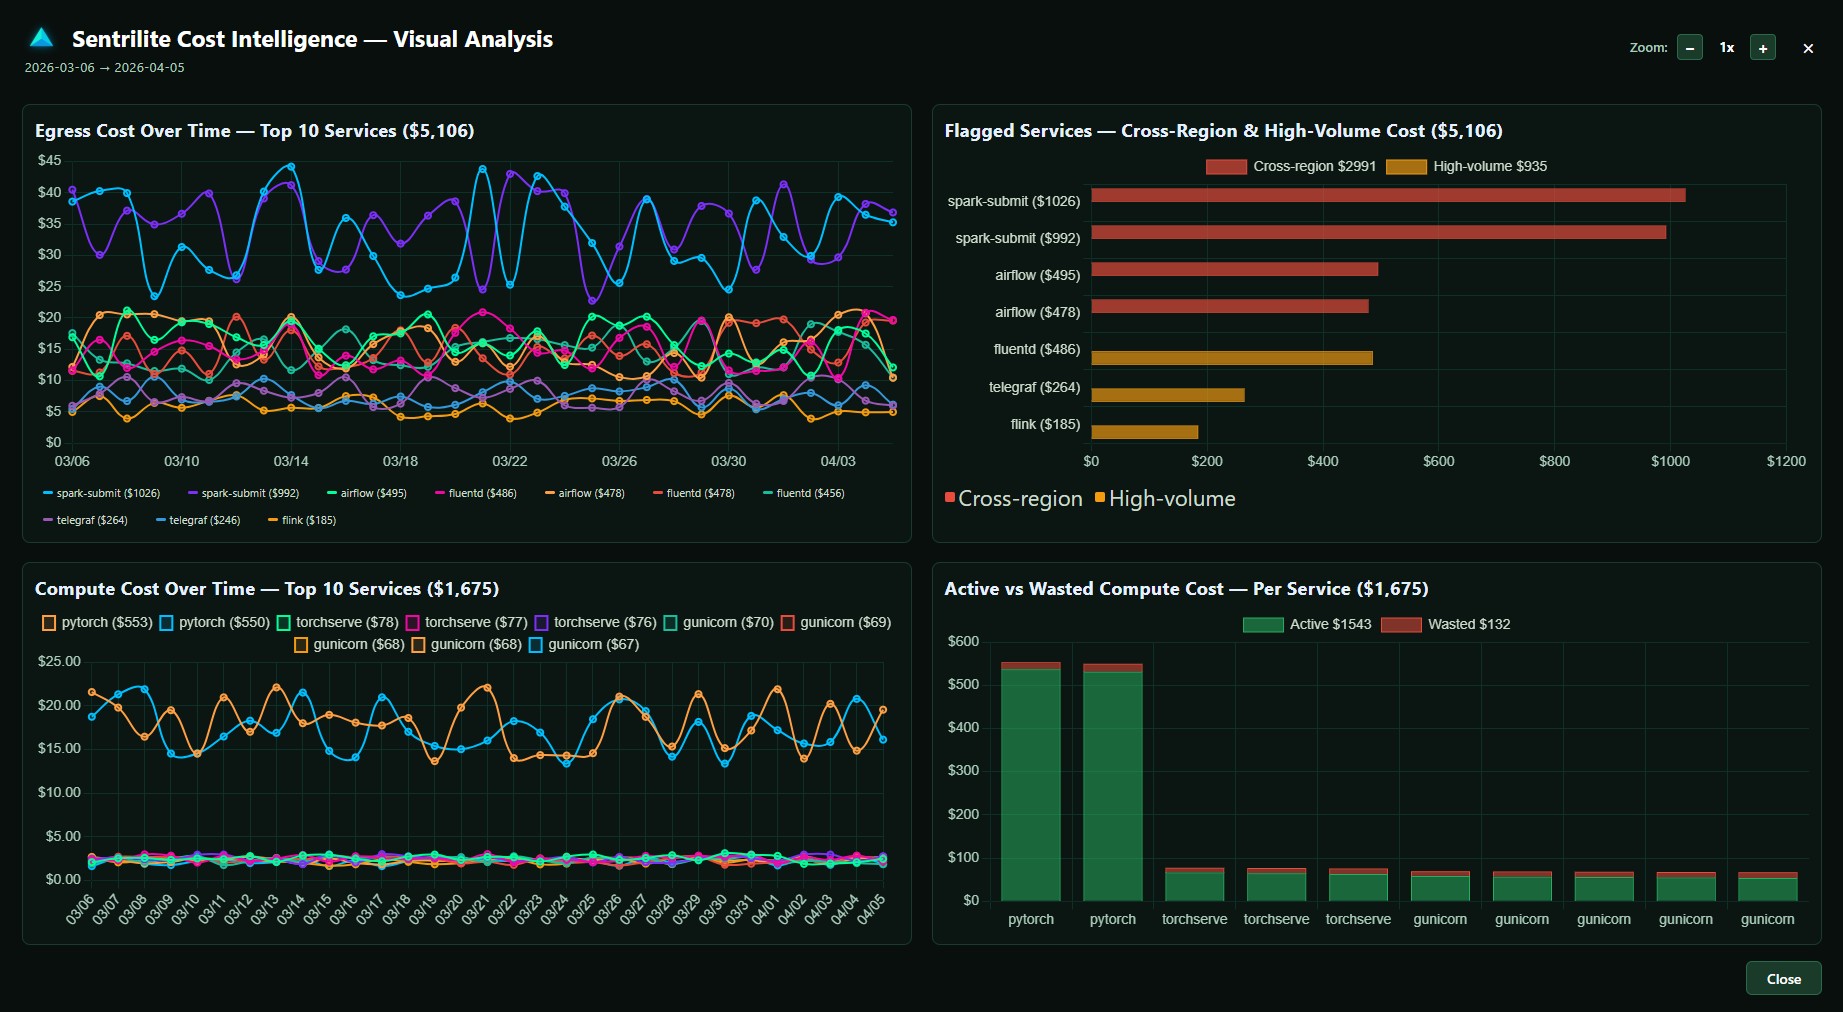
Task: Zoom out using the minus icon
Action: point(1690,47)
